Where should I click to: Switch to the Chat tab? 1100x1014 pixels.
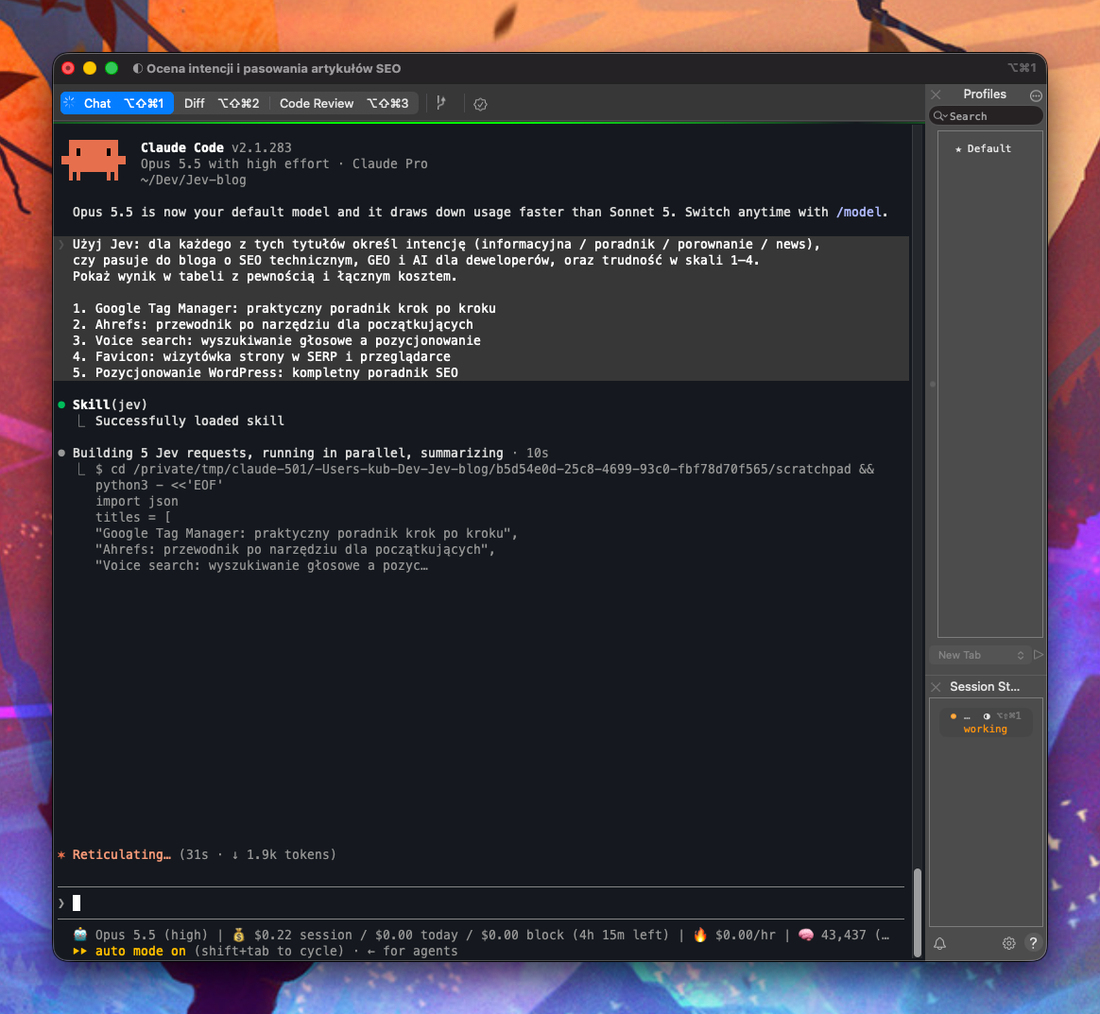tap(116, 103)
